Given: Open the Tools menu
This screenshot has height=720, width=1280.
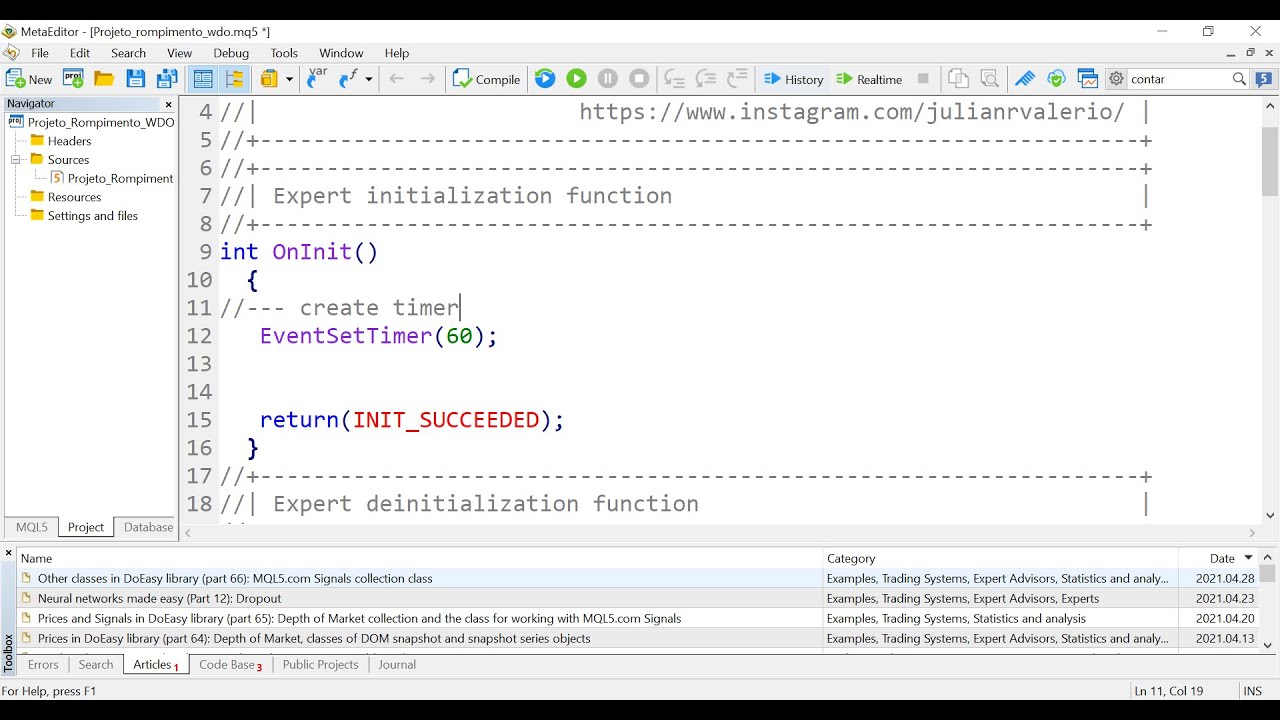Looking at the screenshot, I should [284, 53].
